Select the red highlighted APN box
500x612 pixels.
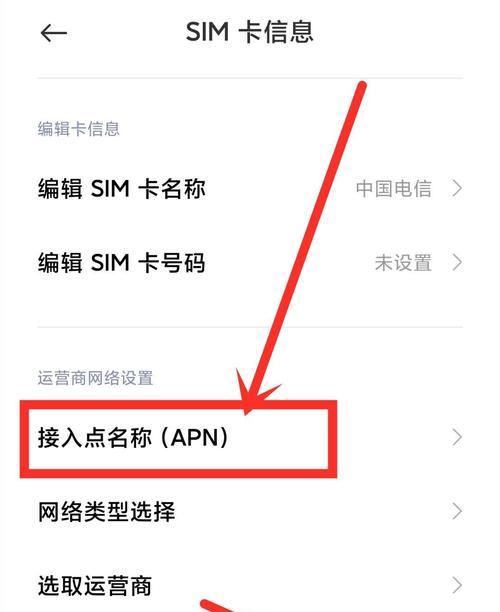pos(178,439)
